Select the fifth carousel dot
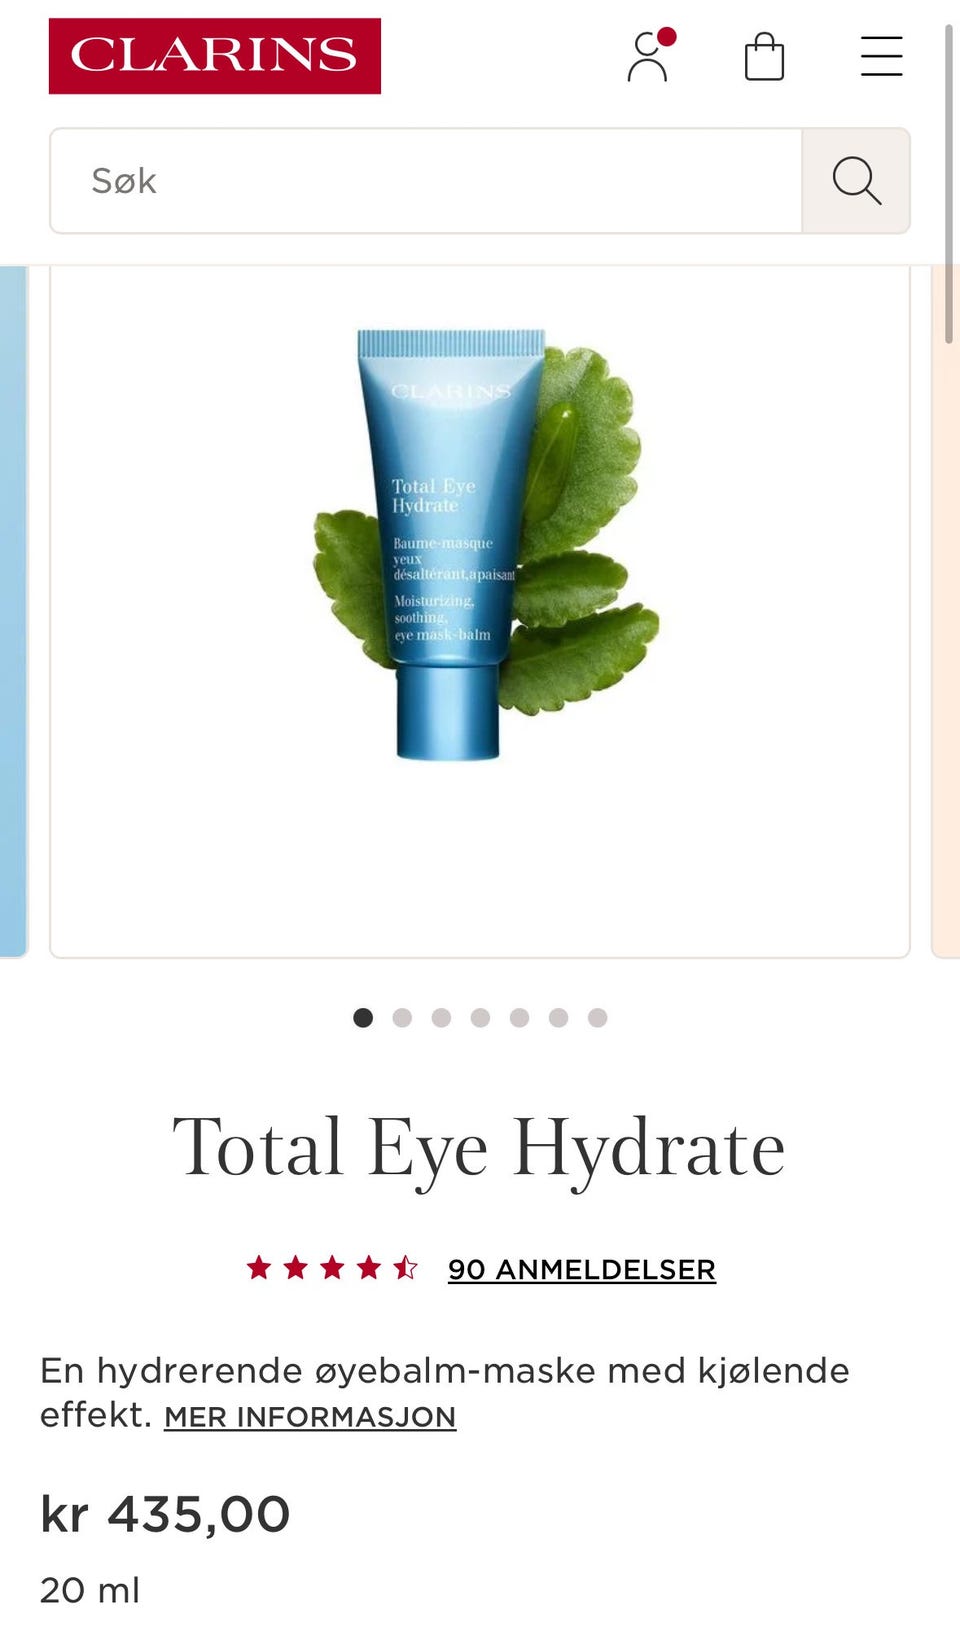The image size is (960, 1631). click(519, 1017)
